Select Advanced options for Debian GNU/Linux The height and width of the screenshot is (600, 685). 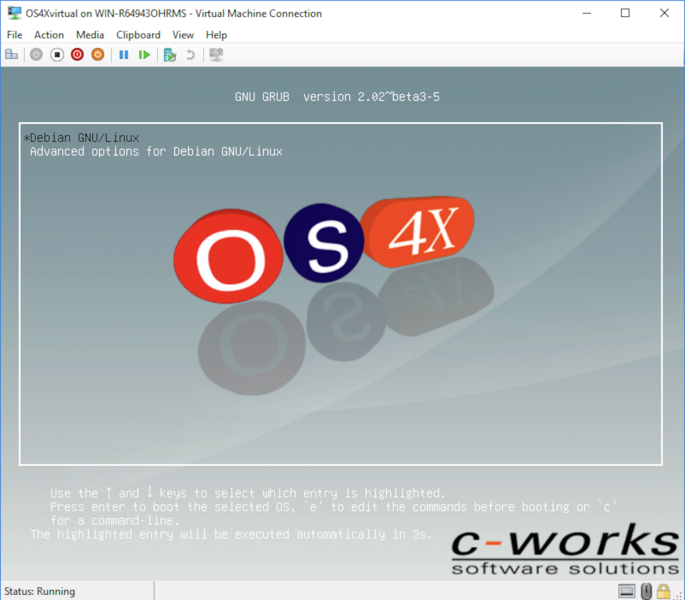pos(156,152)
